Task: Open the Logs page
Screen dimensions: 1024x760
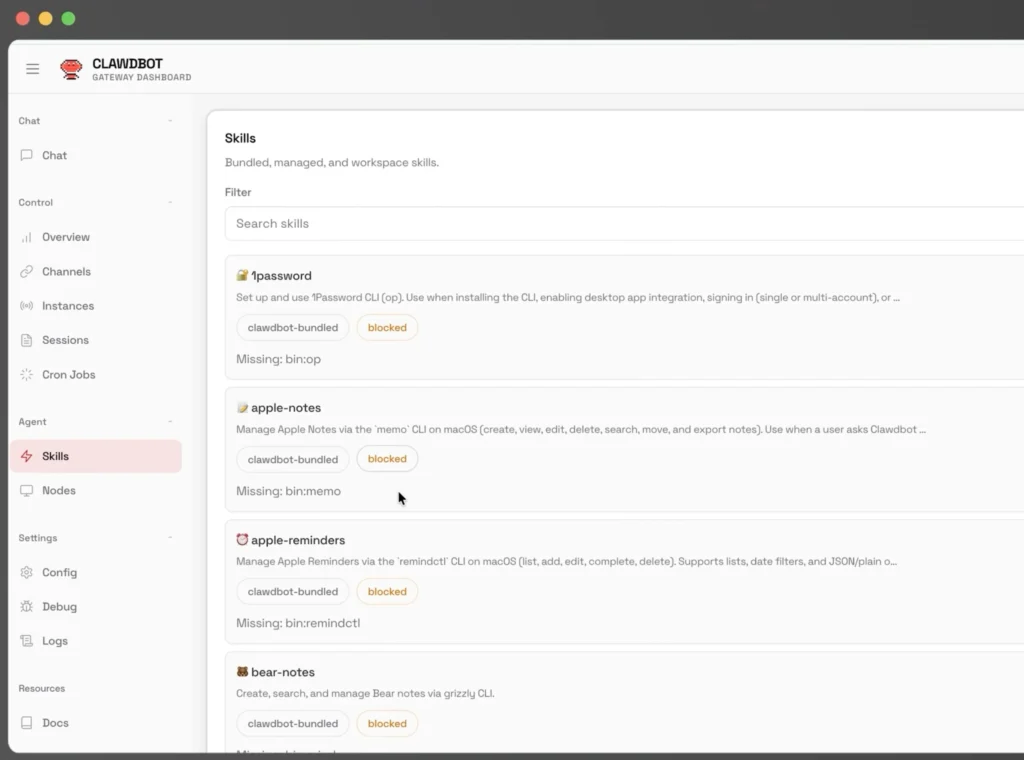Action: point(55,641)
